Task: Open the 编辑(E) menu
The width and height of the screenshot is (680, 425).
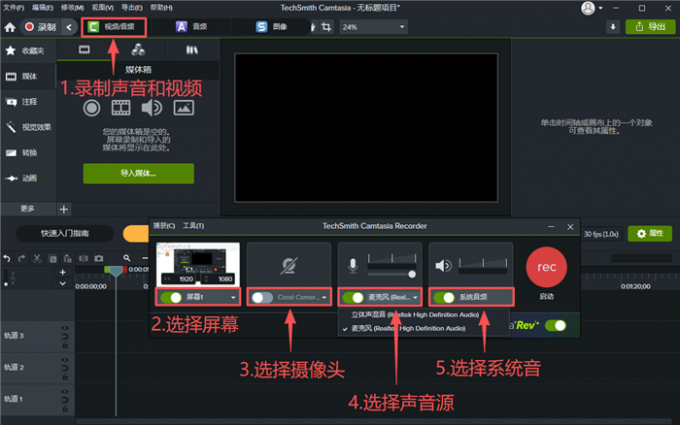Action: (42, 8)
